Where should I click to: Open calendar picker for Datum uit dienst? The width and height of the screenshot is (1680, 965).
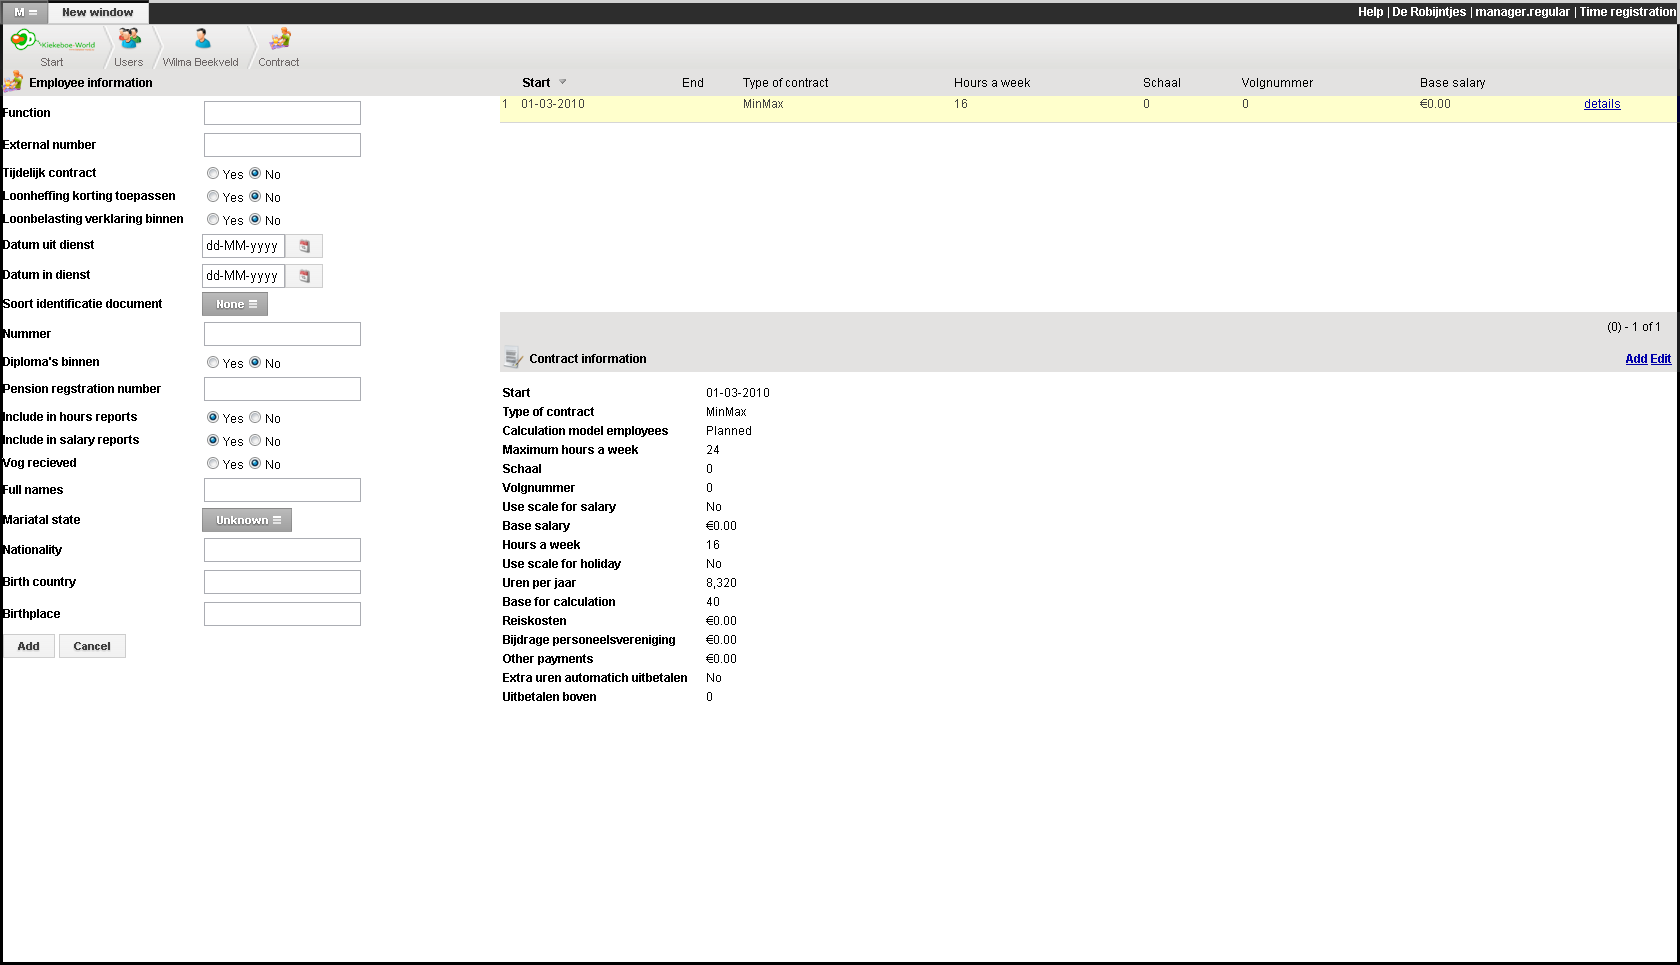pyautogui.click(x=304, y=246)
